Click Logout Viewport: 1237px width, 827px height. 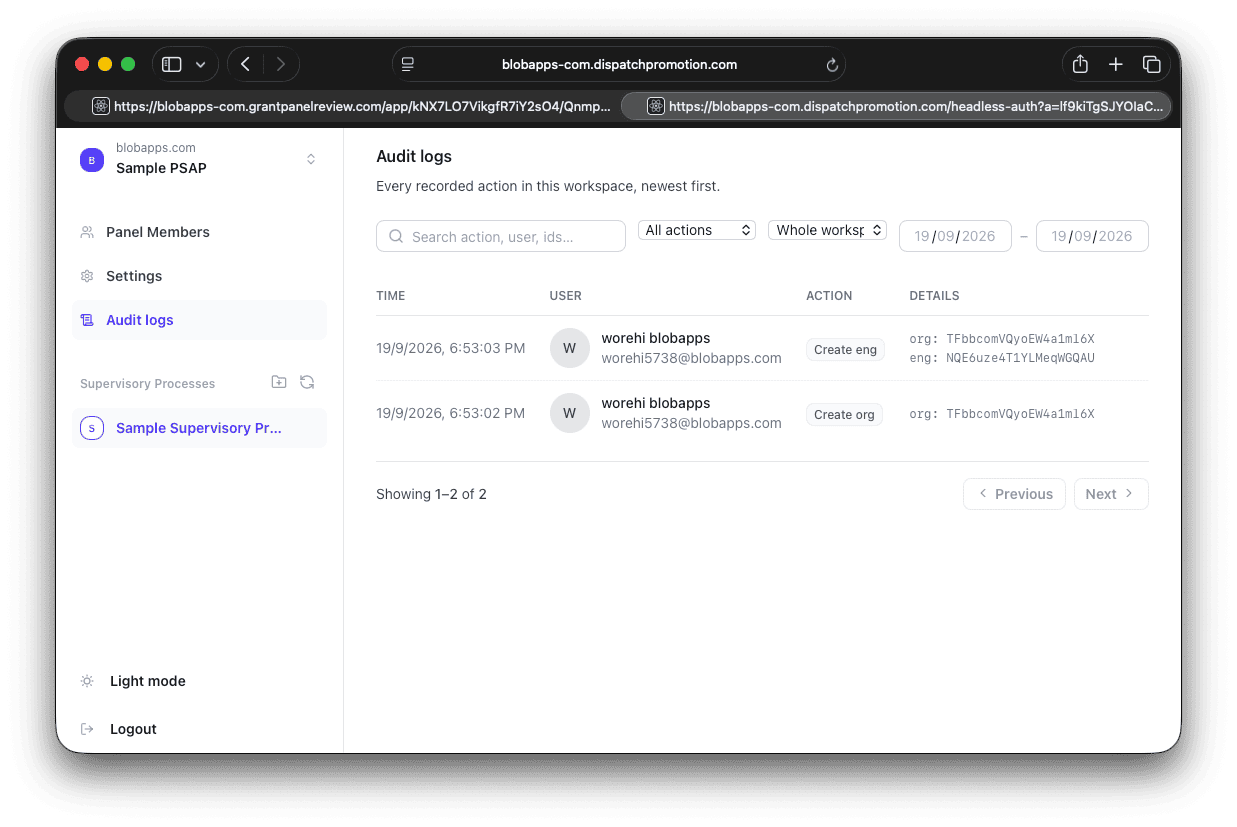(x=199, y=729)
